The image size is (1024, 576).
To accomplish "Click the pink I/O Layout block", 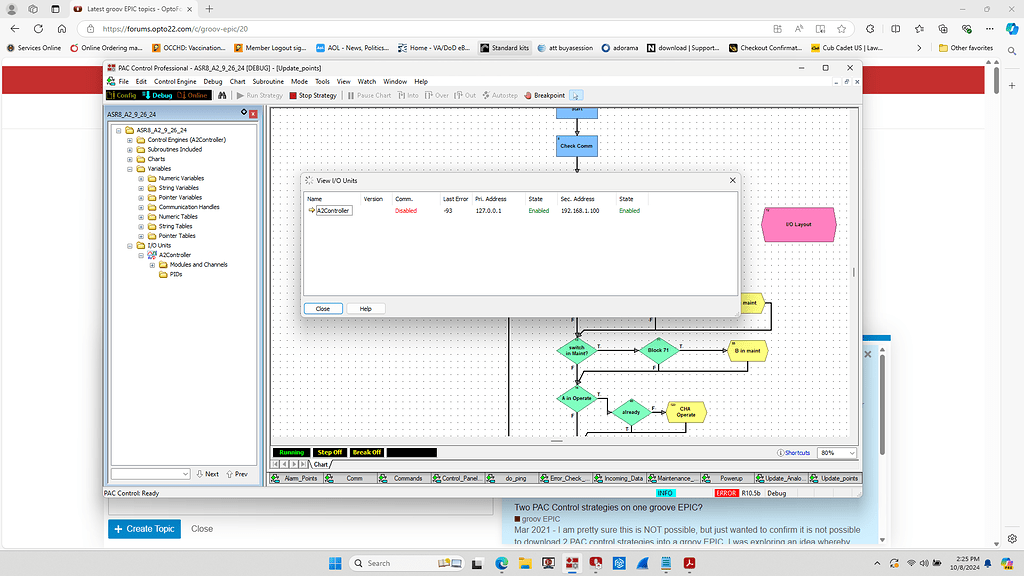I will click(799, 225).
